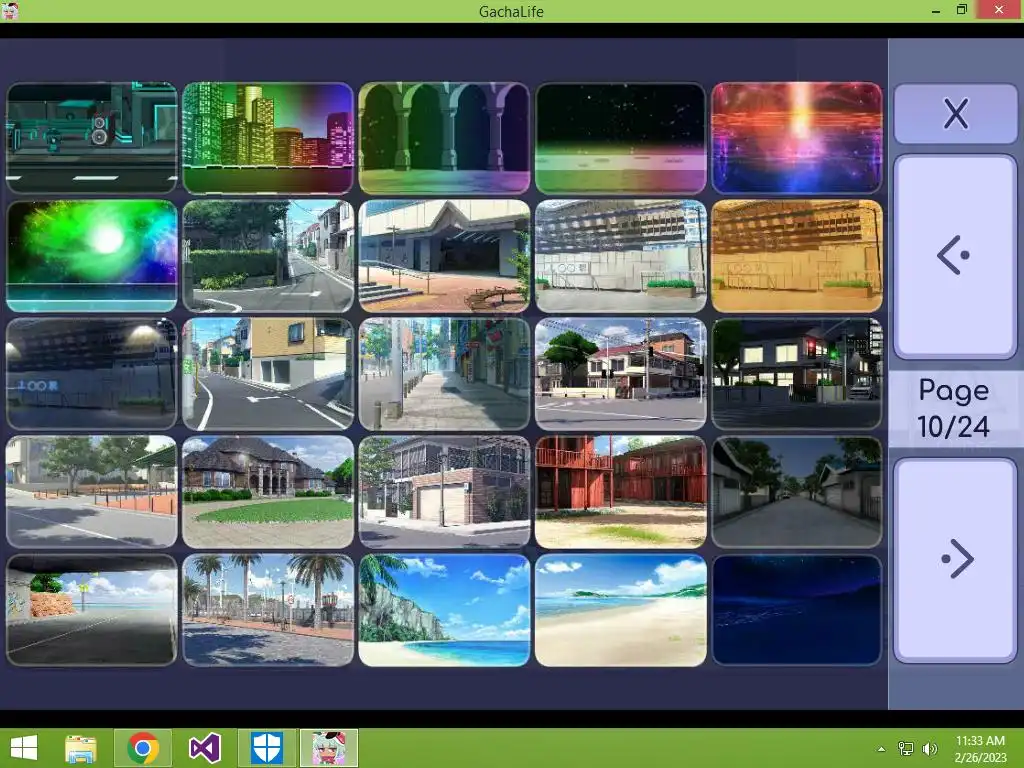Open Visual Studio from the taskbar
This screenshot has height=768, width=1024.
click(x=204, y=748)
